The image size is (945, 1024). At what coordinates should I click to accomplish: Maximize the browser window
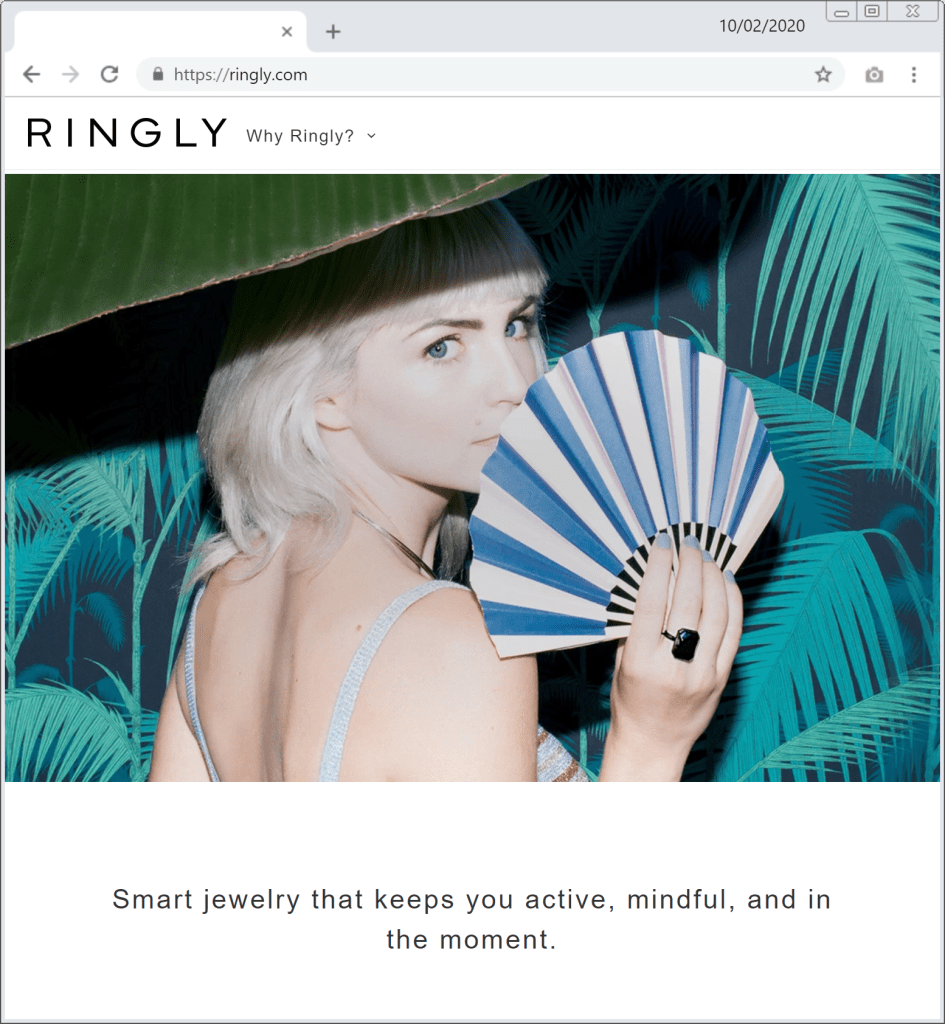point(872,11)
